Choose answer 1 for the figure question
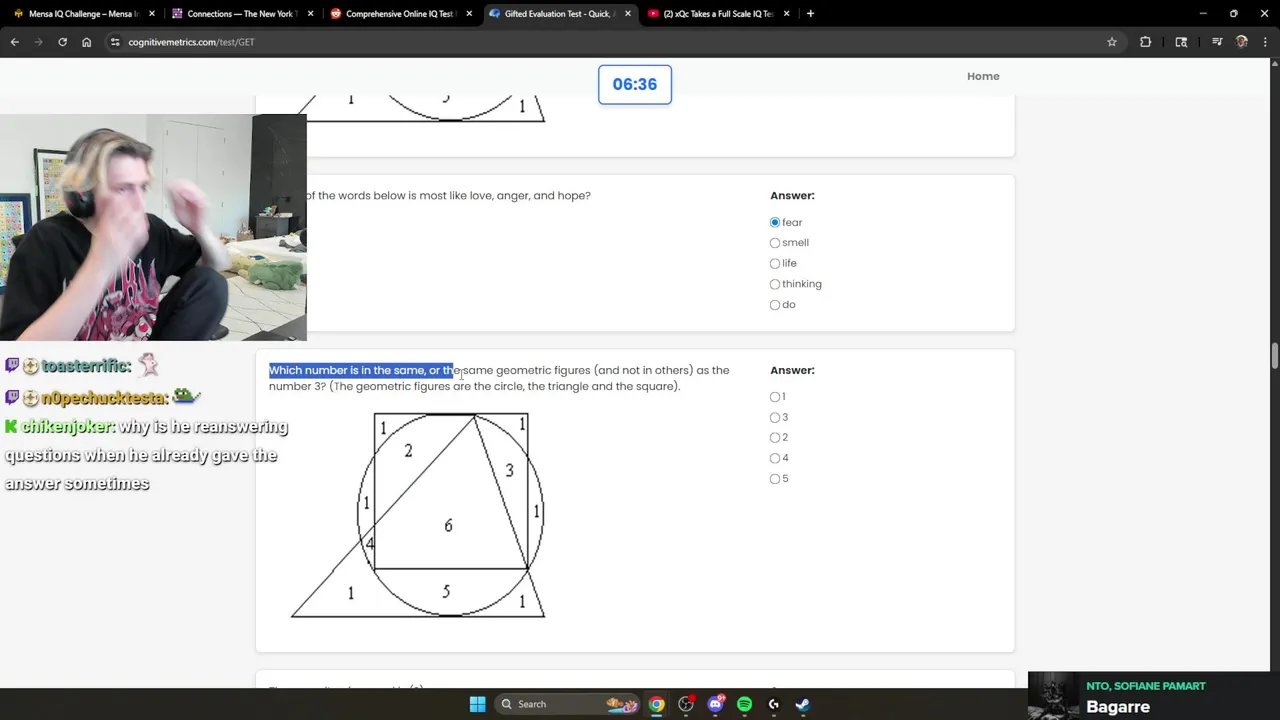The image size is (1280, 720). click(x=775, y=397)
